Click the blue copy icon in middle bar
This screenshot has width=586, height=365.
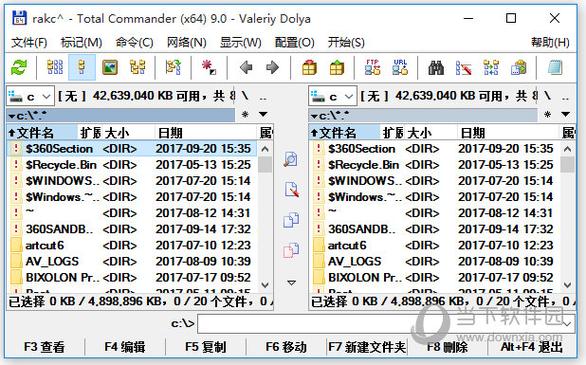coord(291,220)
